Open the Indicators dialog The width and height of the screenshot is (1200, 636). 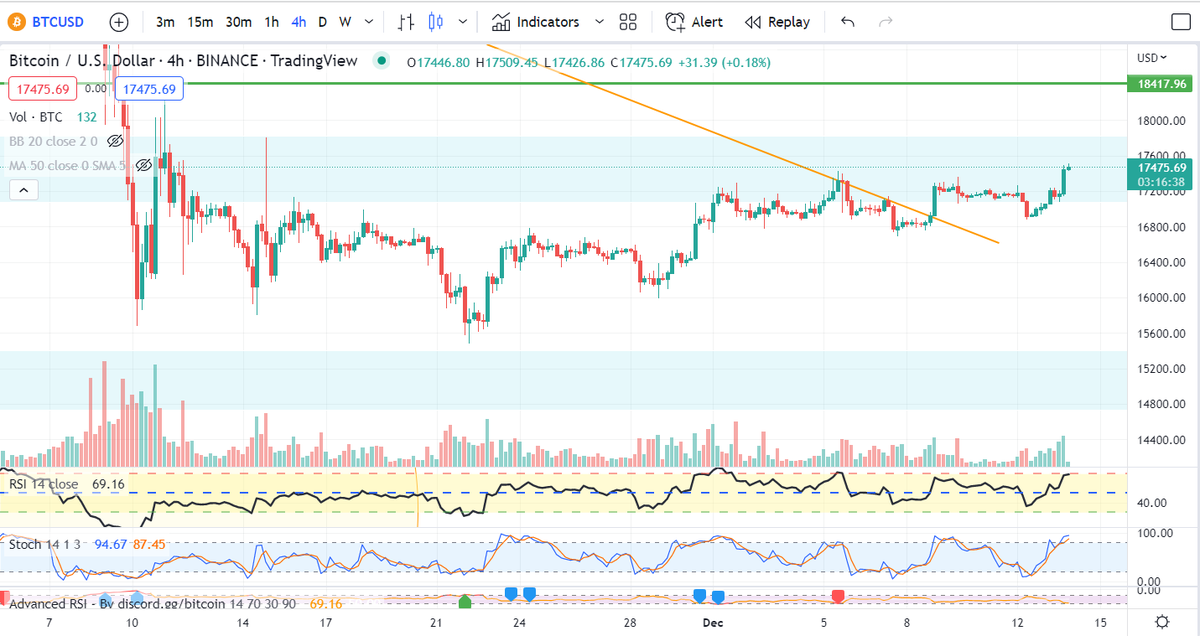pos(536,21)
